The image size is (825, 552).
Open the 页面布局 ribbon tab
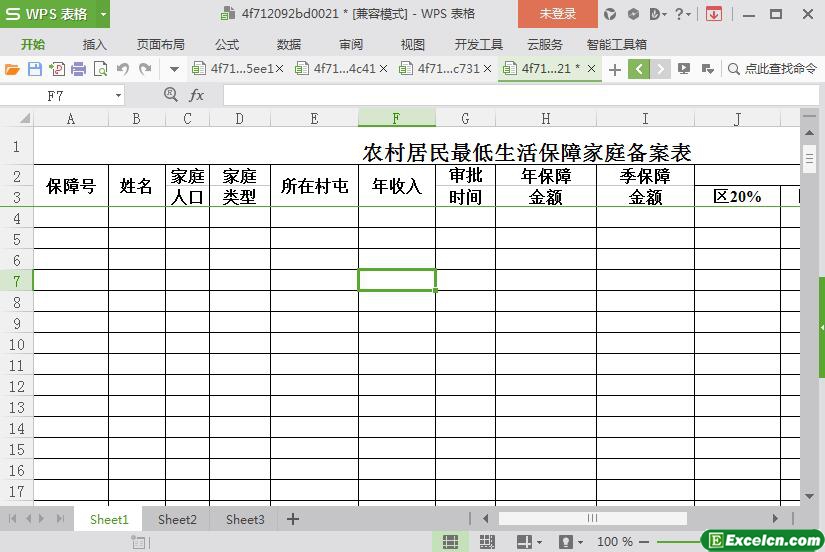coord(161,45)
